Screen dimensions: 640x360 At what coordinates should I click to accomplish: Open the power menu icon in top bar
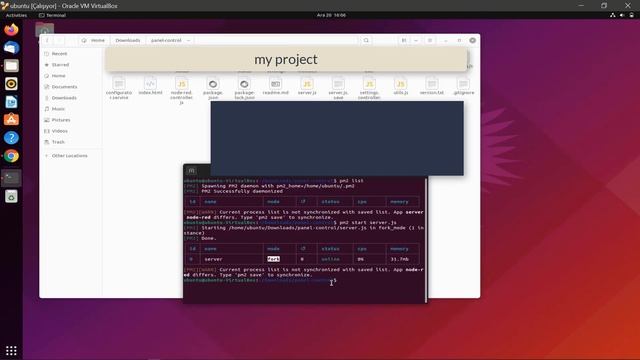pos(631,15)
